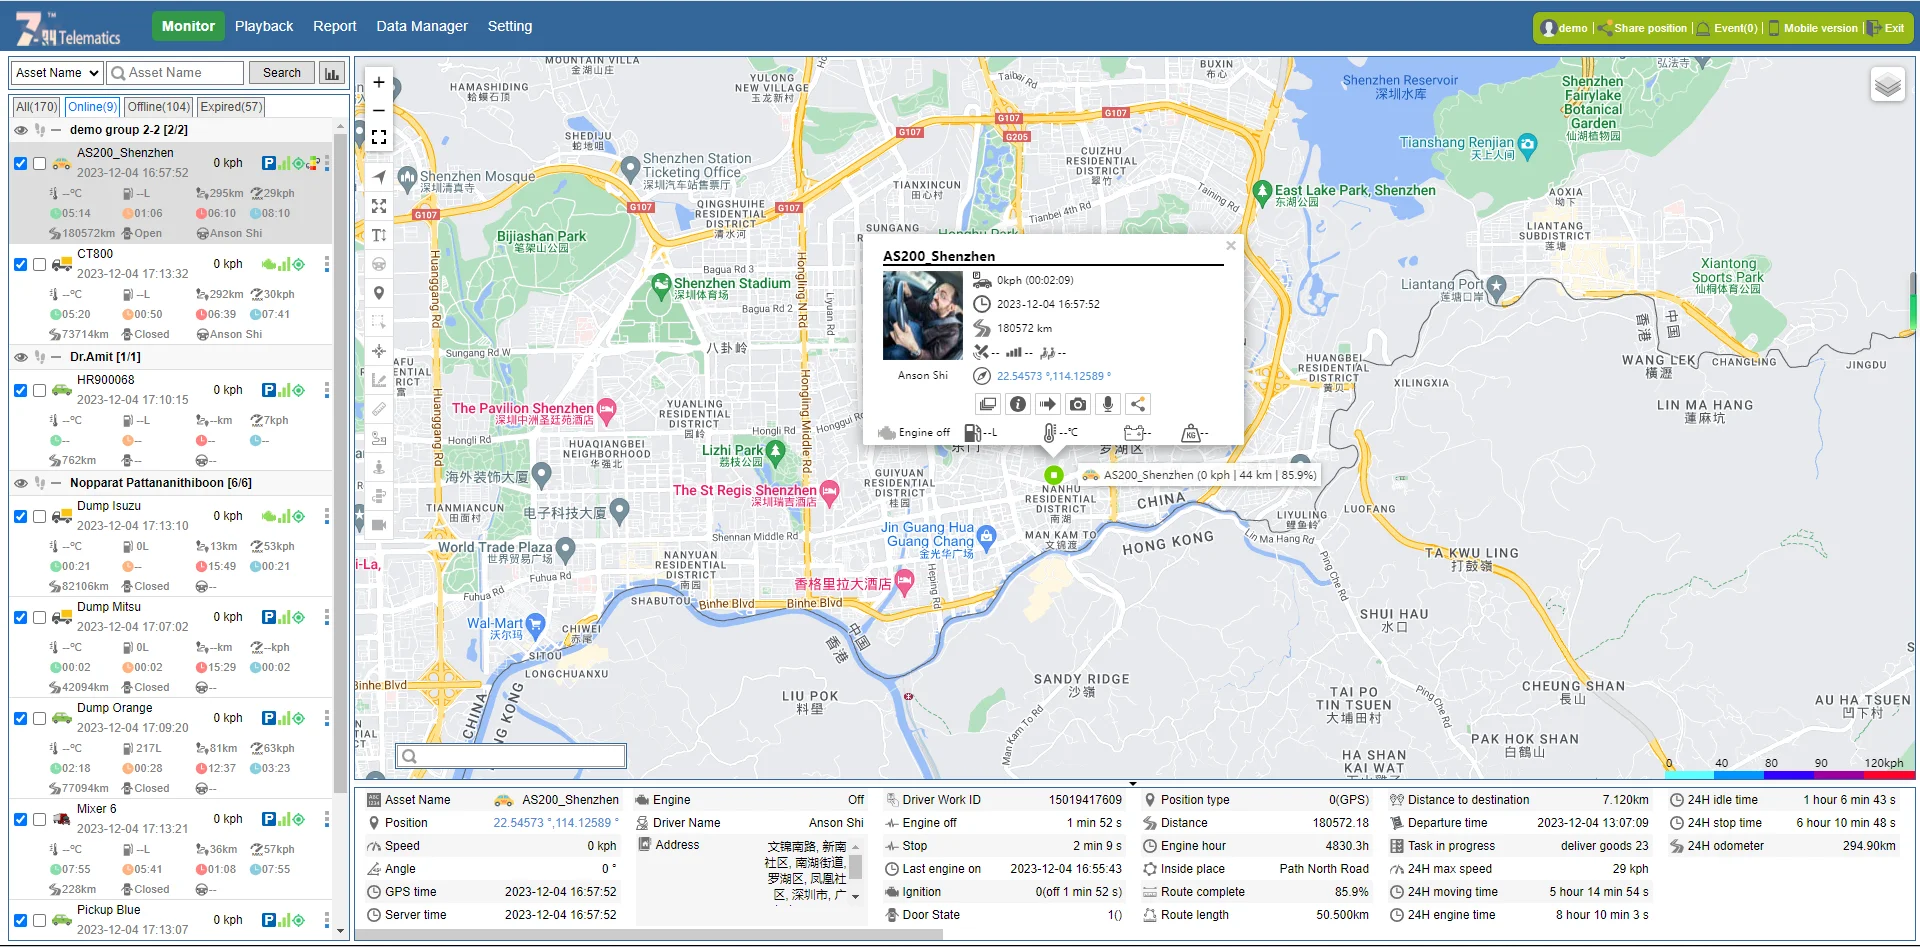Click the microphone icon in AS200_Shenzhen popup
This screenshot has height=947, width=1920.
point(1108,404)
